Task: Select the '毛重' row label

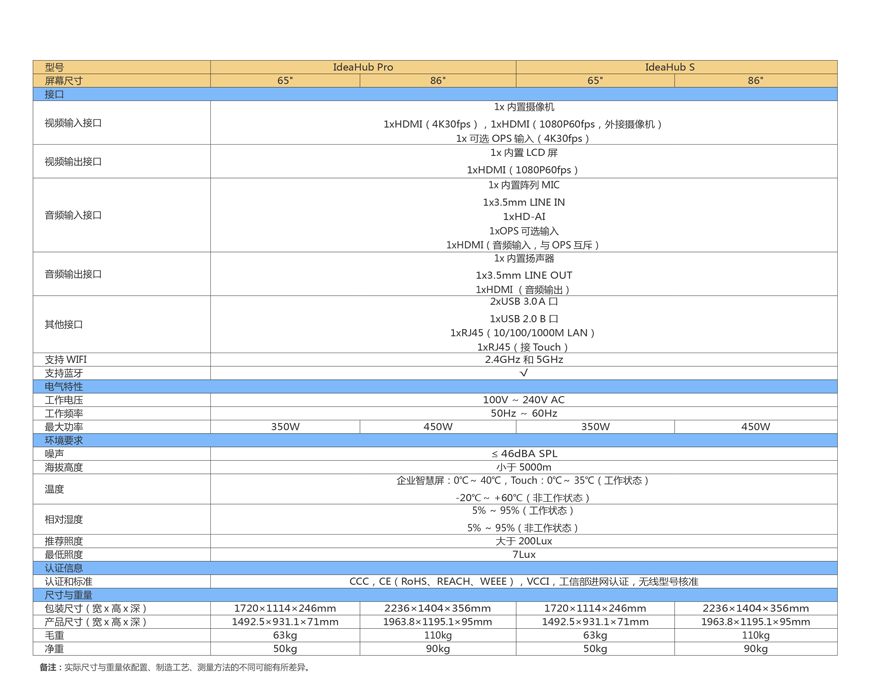Action: (x=54, y=636)
